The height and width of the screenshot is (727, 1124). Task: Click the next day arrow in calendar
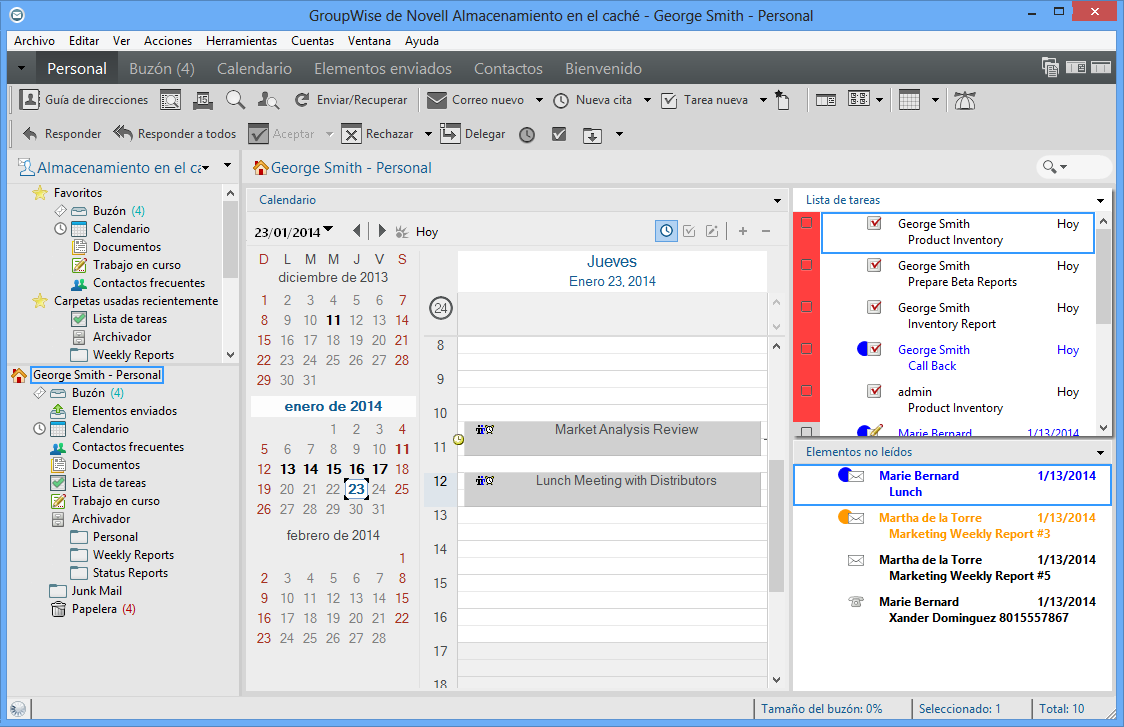(x=382, y=231)
